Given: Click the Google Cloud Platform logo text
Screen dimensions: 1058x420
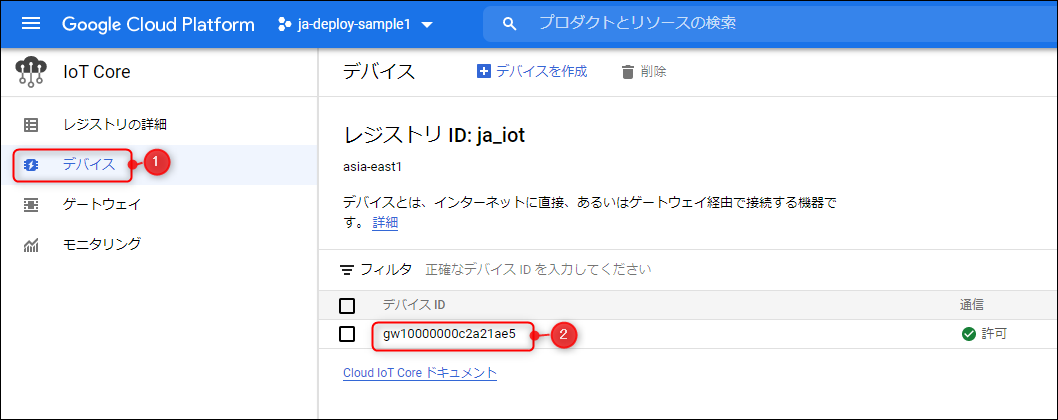Looking at the screenshot, I should pos(159,24).
